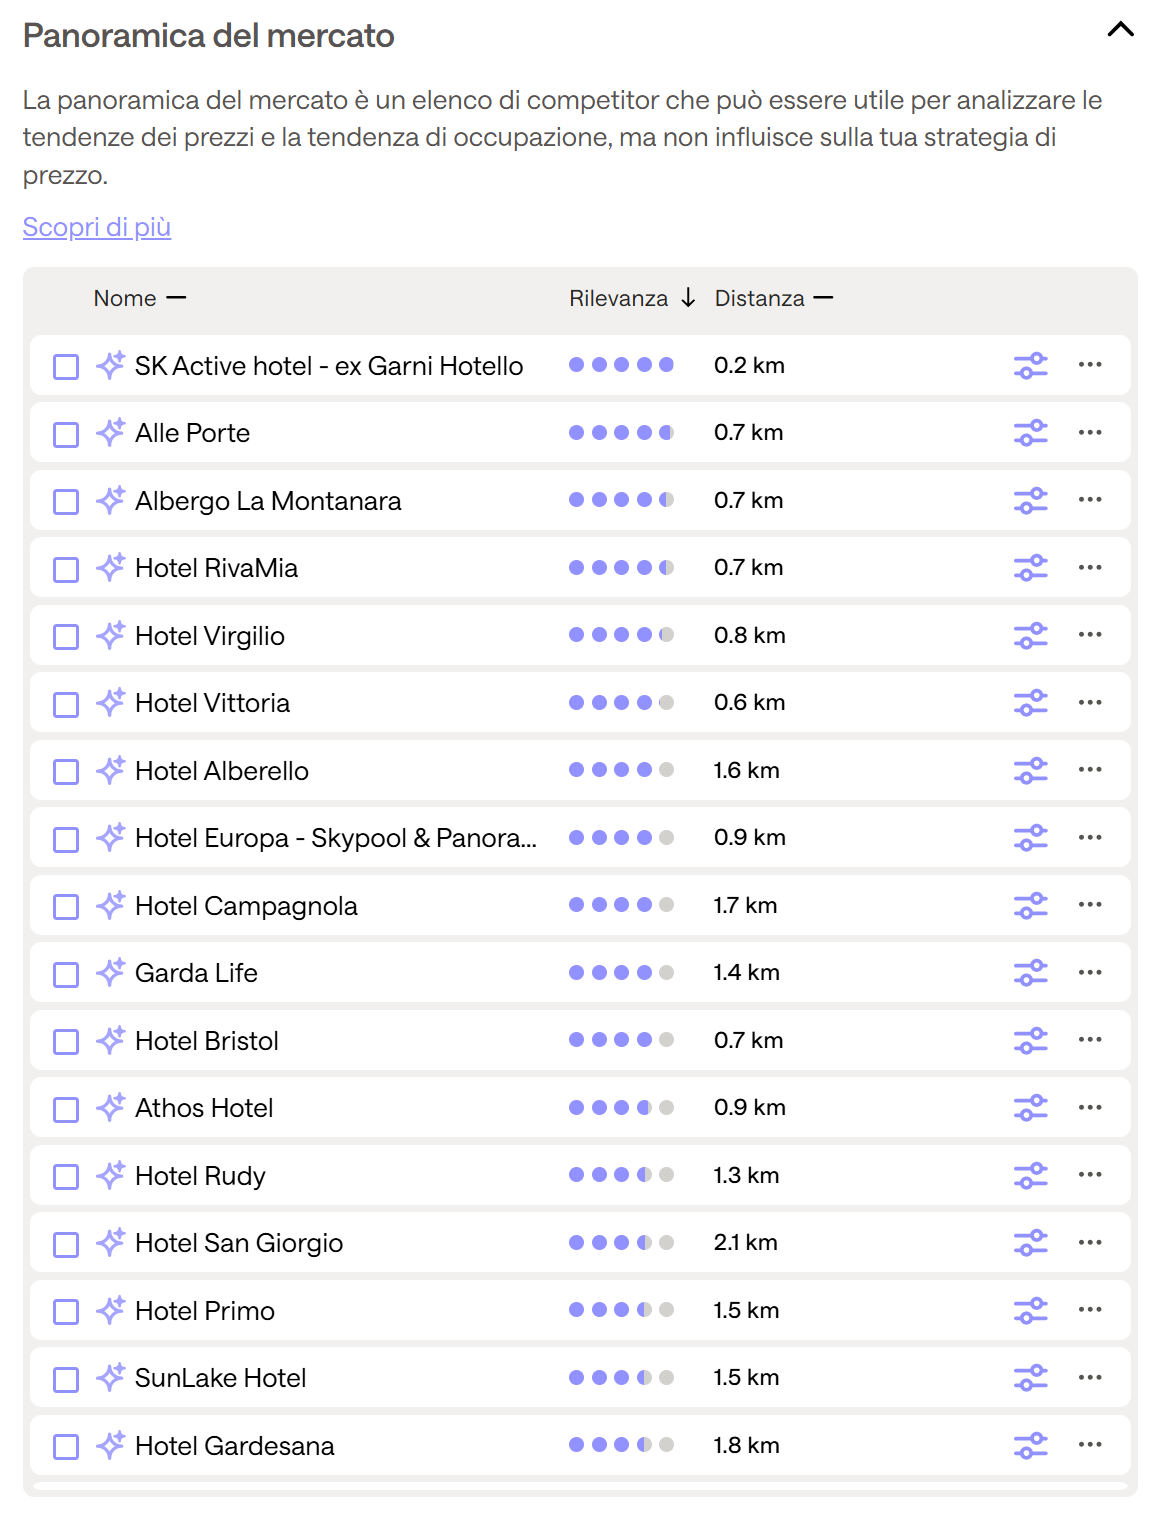This screenshot has width=1160, height=1515.
Task: Check the box for Hotel San Giorgio
Action: pos(66,1244)
